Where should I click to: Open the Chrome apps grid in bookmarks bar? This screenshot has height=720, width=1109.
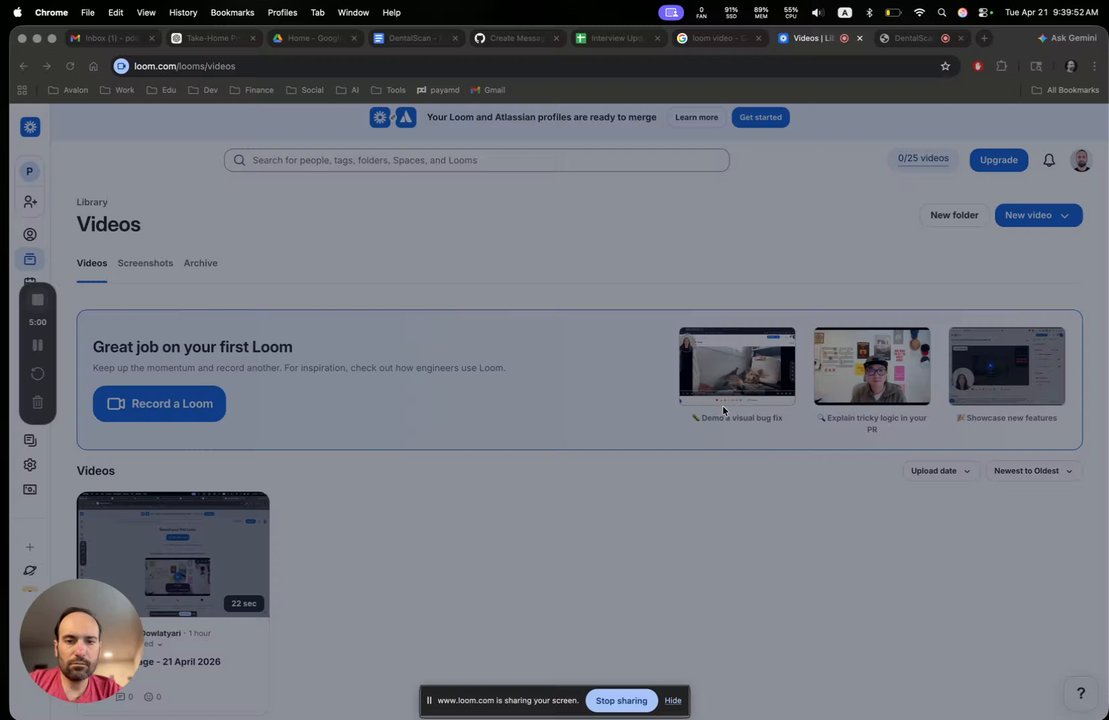click(22, 90)
